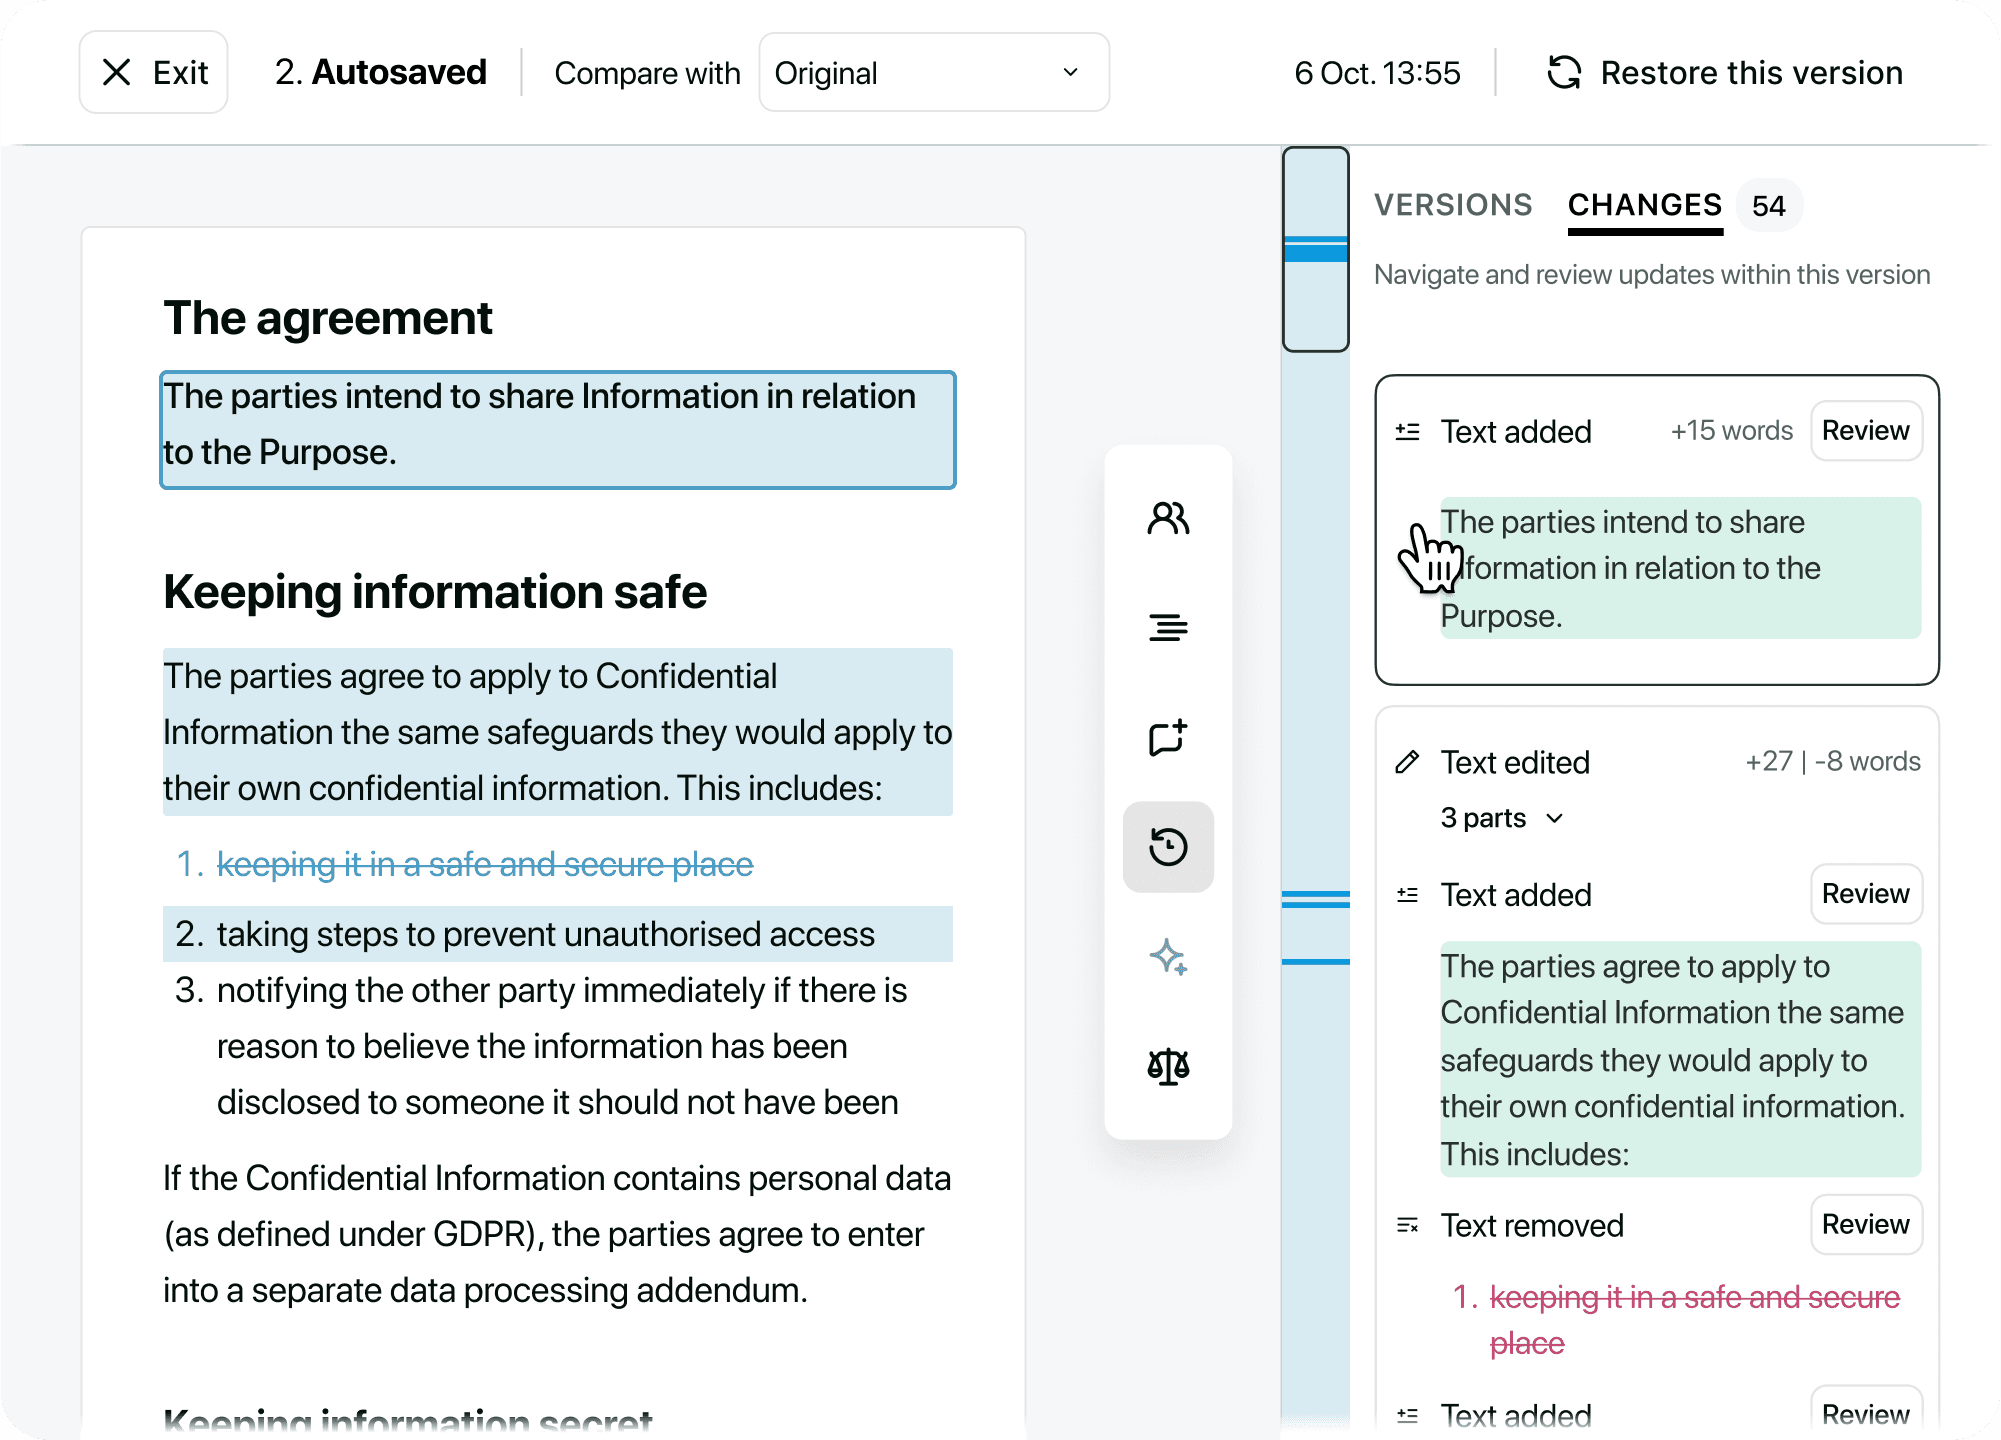Open the Compare with Original dropdown
Screen dimensions: 2001x1440
(x=933, y=73)
